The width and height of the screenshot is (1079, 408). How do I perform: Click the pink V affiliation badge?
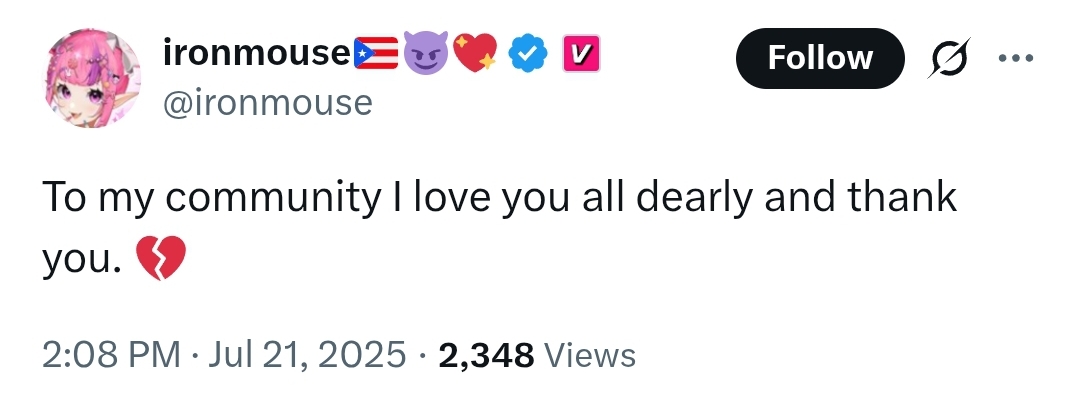tap(580, 54)
